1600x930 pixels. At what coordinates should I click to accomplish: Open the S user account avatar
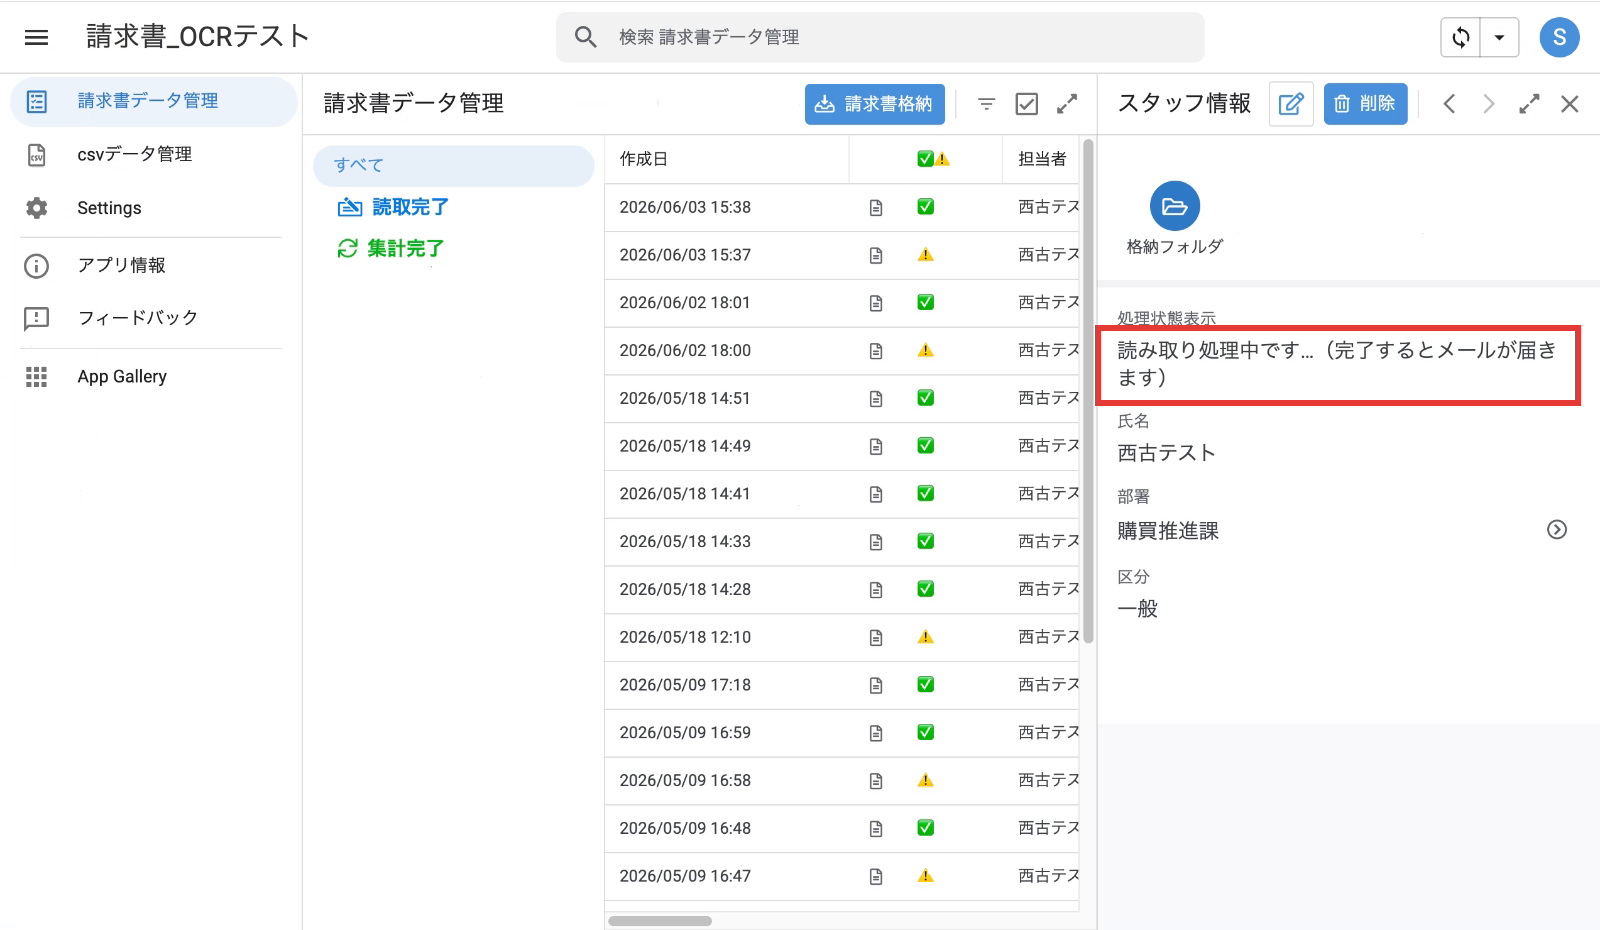[1559, 38]
